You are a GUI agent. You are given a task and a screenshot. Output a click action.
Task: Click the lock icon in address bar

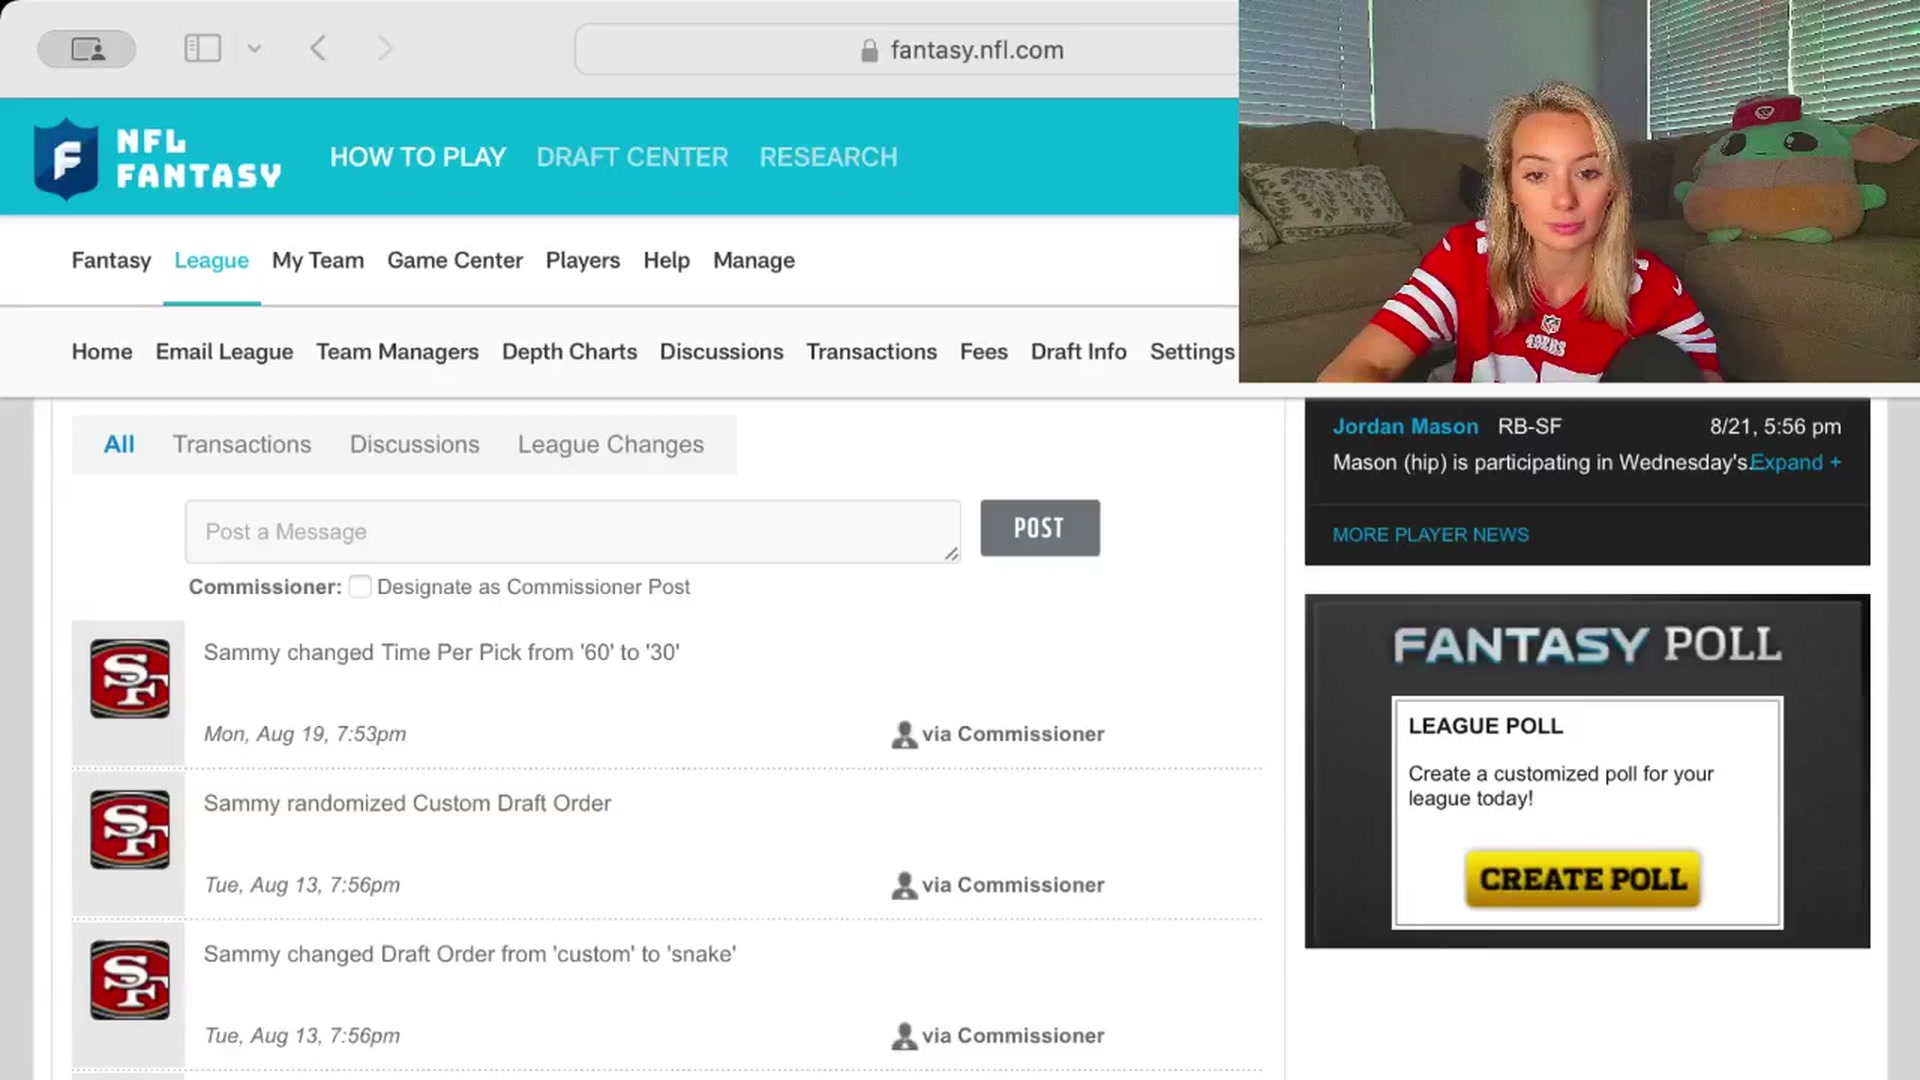869,50
